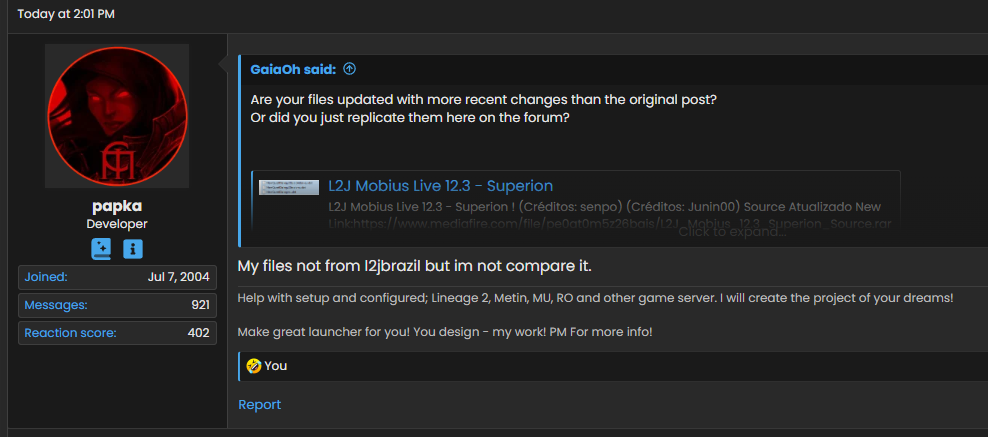Click the up-arrow icon beside GaiaOh said

point(349,69)
